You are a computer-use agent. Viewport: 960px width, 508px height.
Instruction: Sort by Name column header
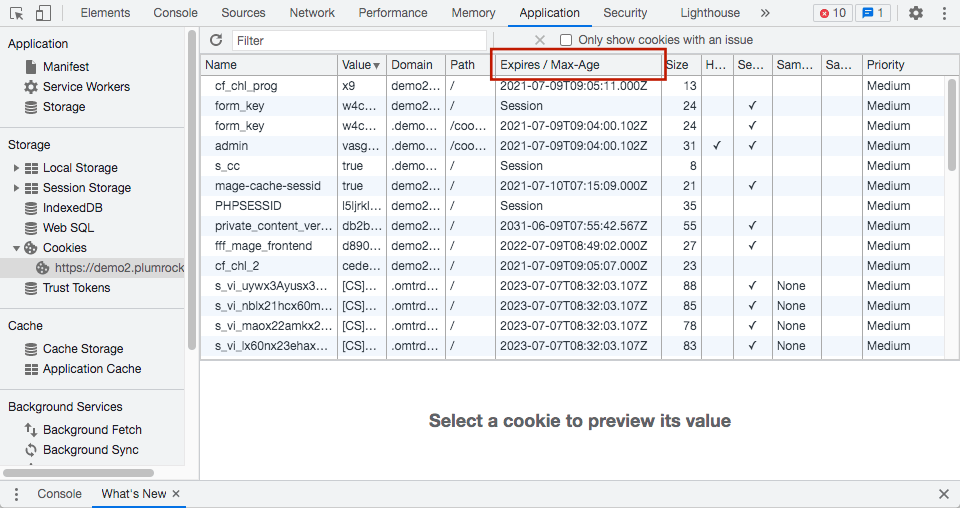click(269, 65)
